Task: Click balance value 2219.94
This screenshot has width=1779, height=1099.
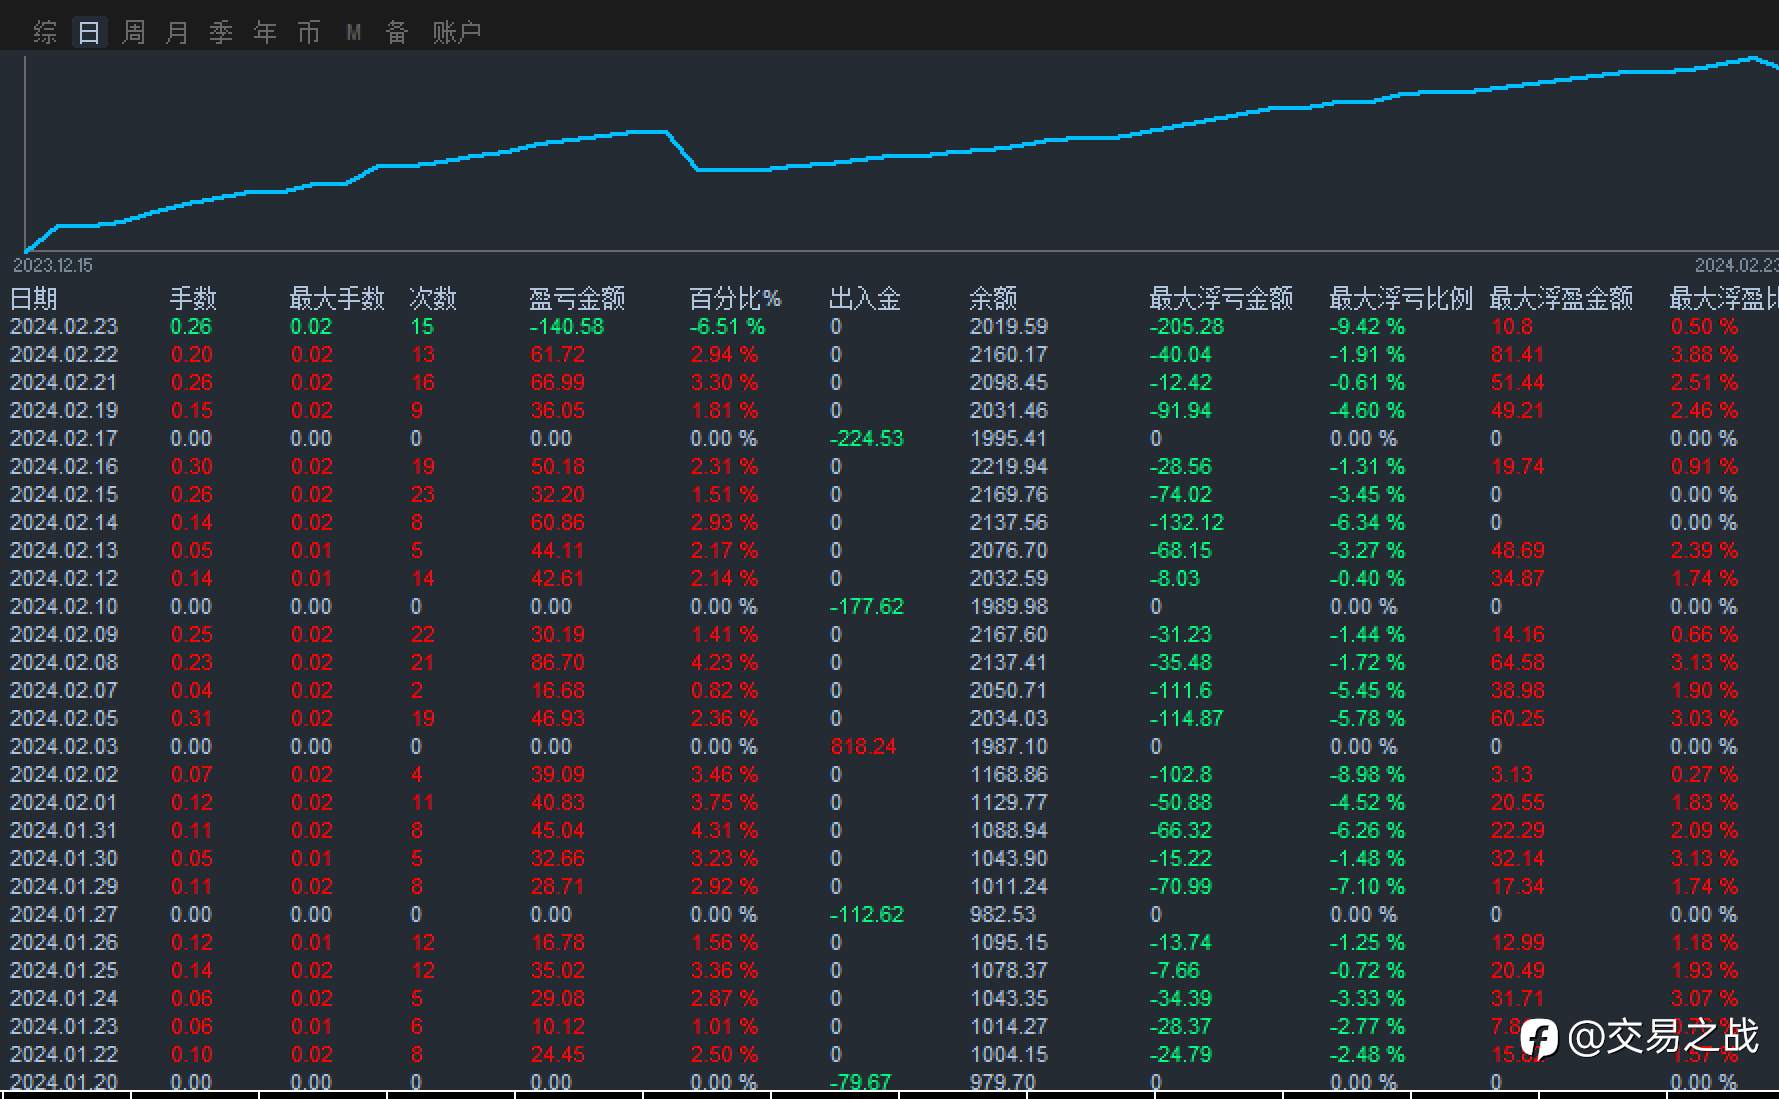Action: pos(1008,467)
